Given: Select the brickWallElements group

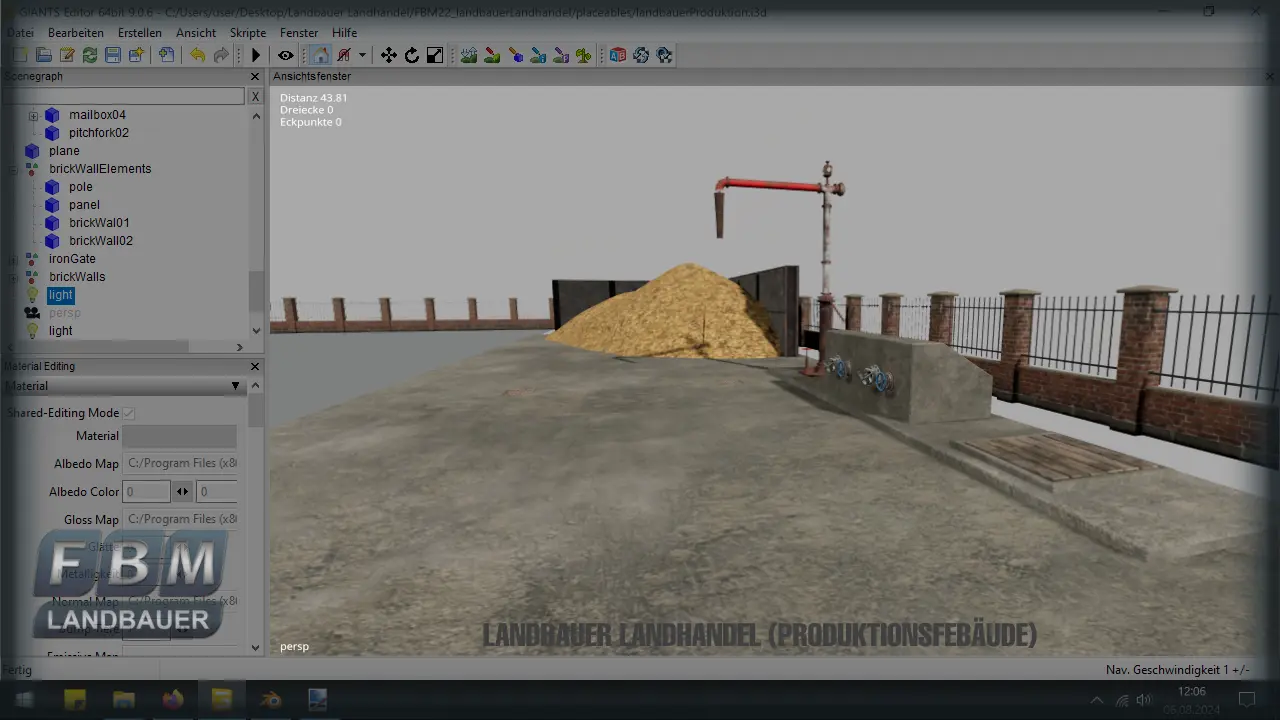Looking at the screenshot, I should point(100,169).
